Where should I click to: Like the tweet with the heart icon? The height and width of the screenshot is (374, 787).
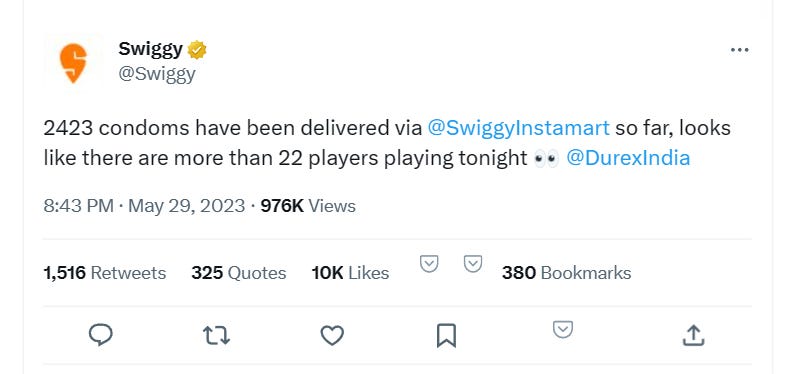pyautogui.click(x=332, y=335)
